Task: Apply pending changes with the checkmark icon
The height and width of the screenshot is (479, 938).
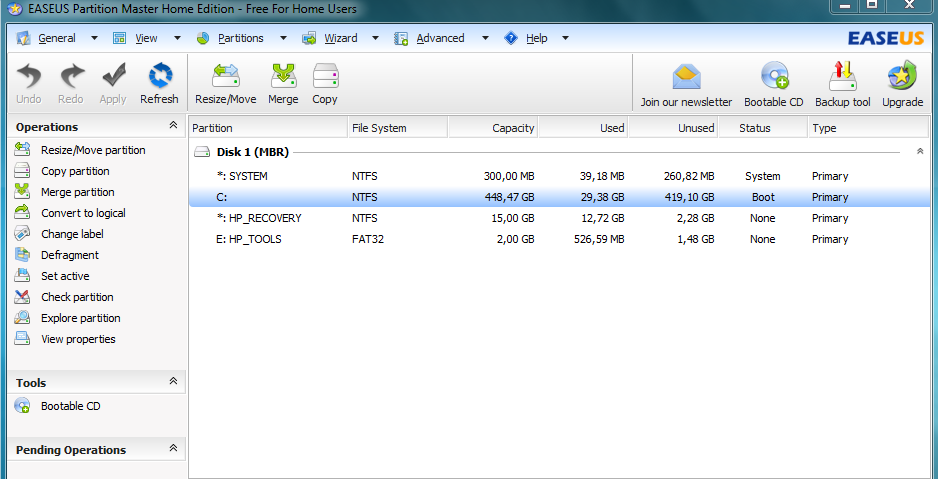Action: click(113, 76)
